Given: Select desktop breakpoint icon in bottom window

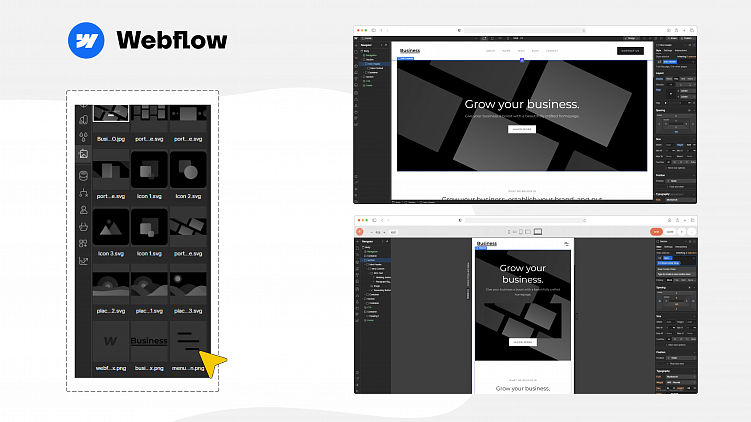Looking at the screenshot, I should (x=538, y=232).
